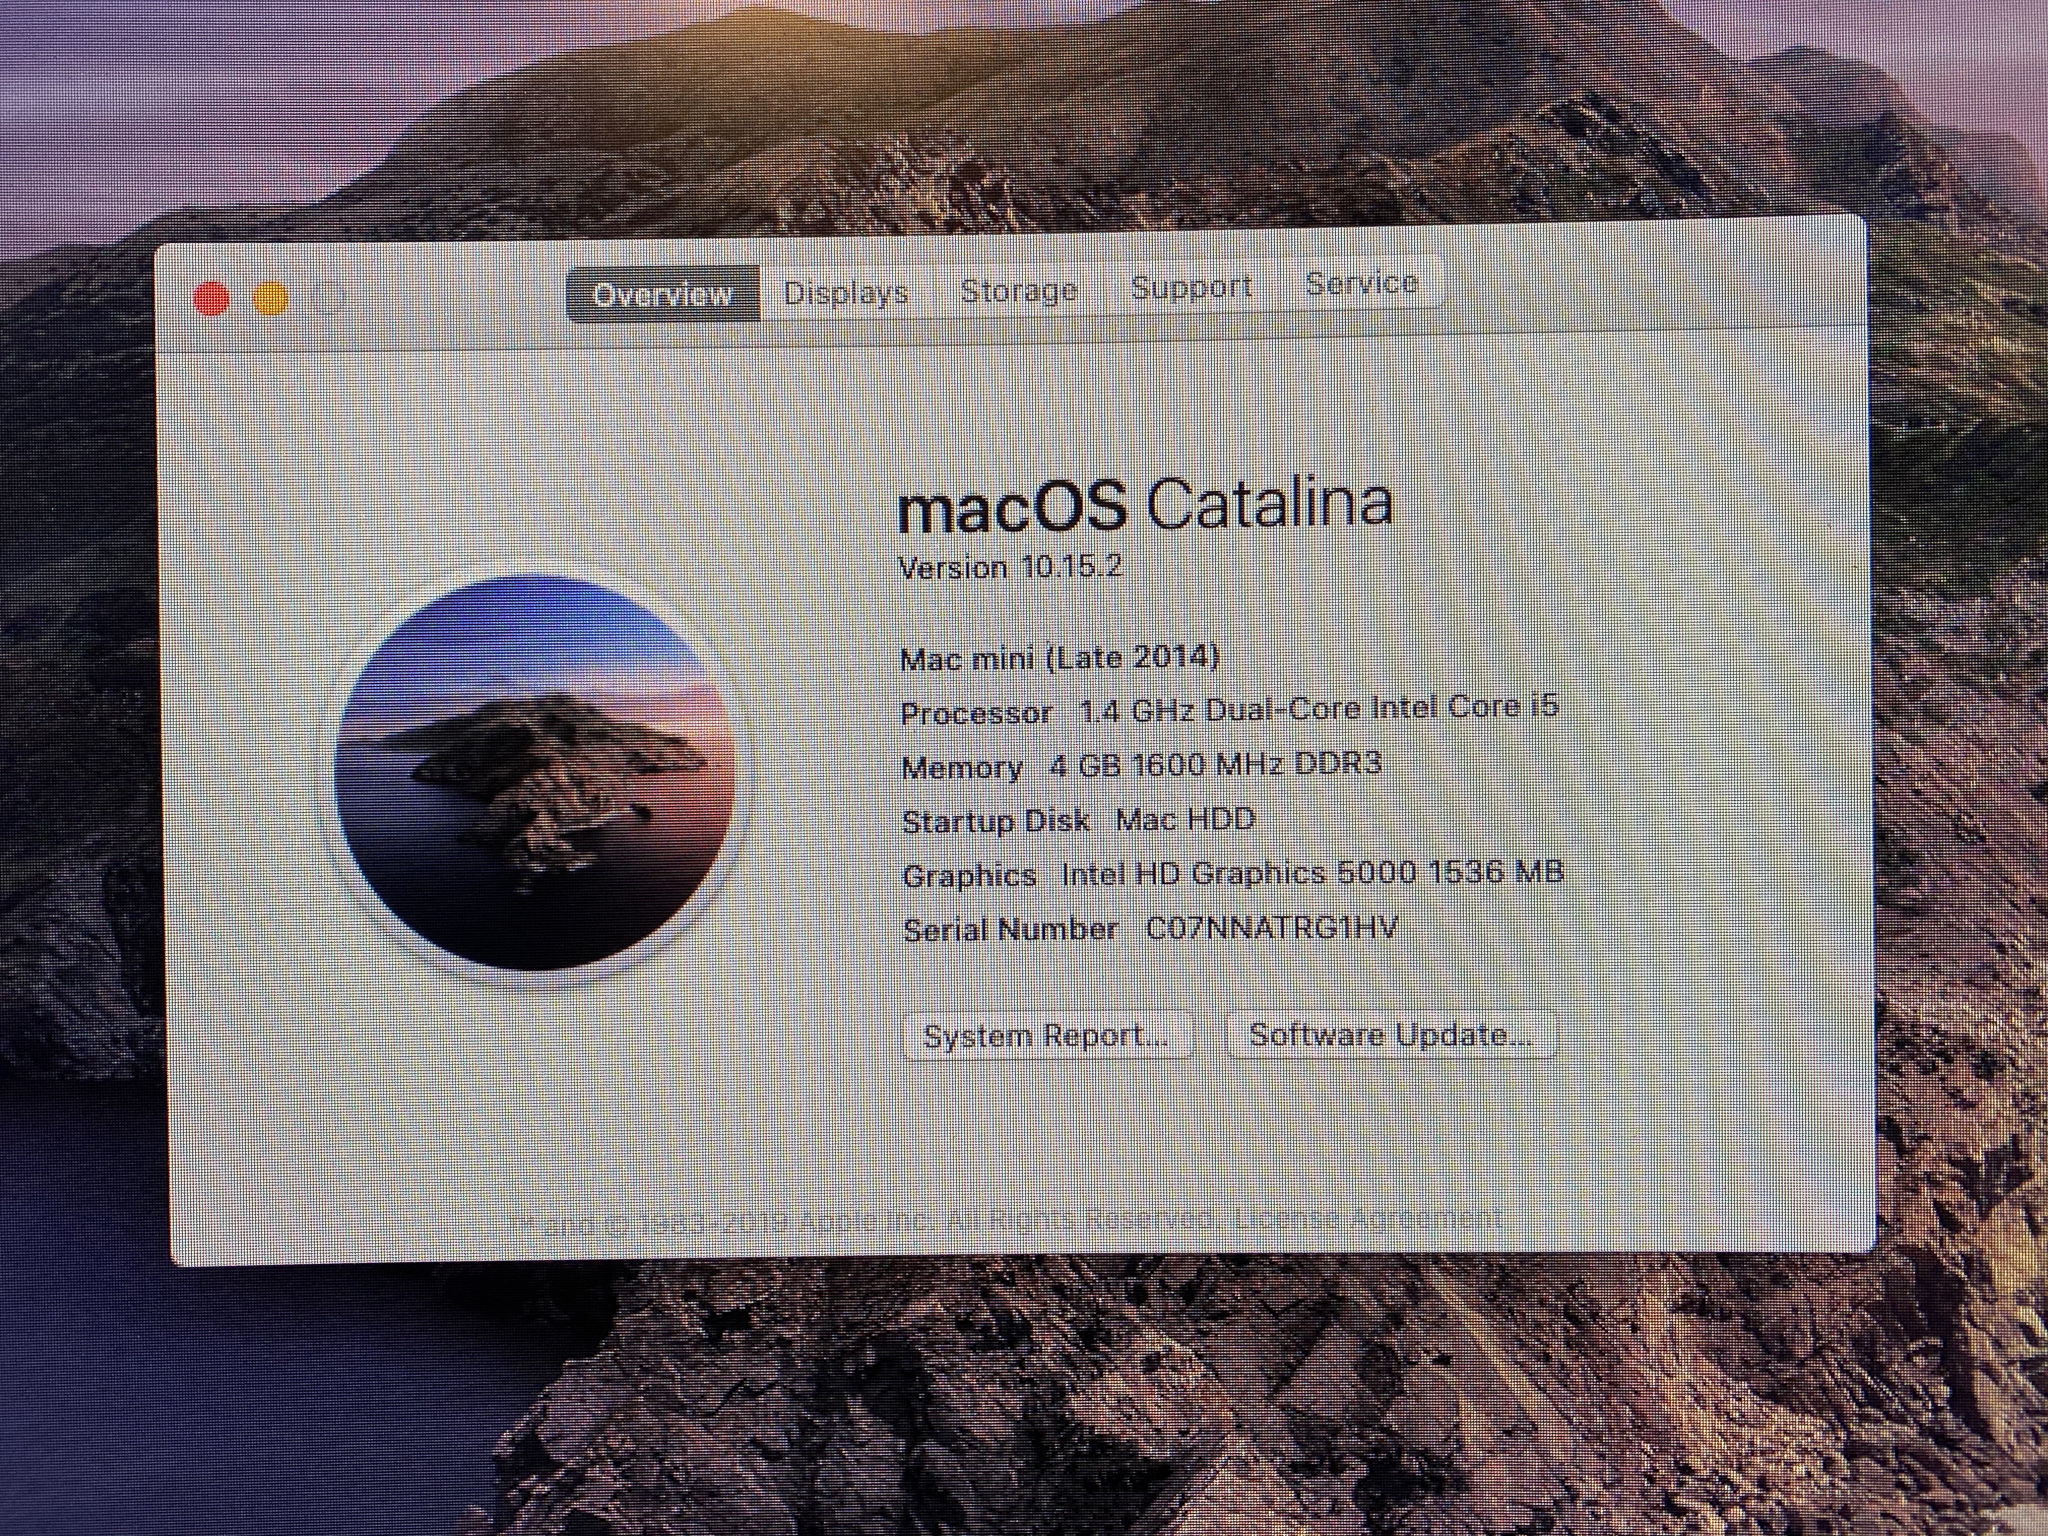The height and width of the screenshot is (1536, 2048).
Task: Click the Startup Disk Mac HDD text
Action: 1078,821
